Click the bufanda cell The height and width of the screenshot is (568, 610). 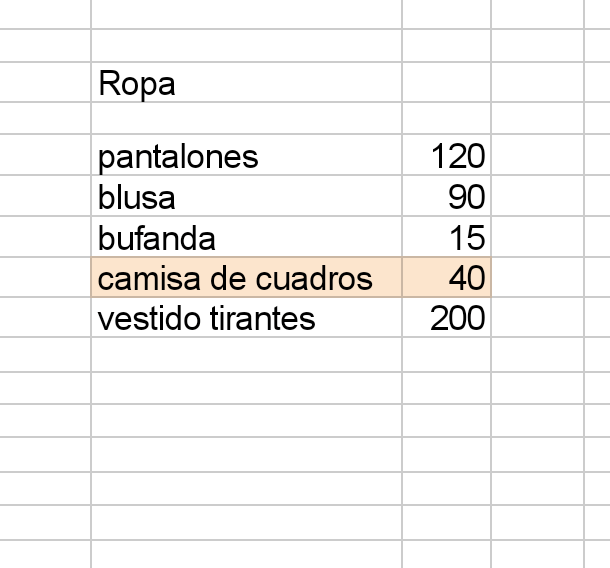click(x=246, y=238)
